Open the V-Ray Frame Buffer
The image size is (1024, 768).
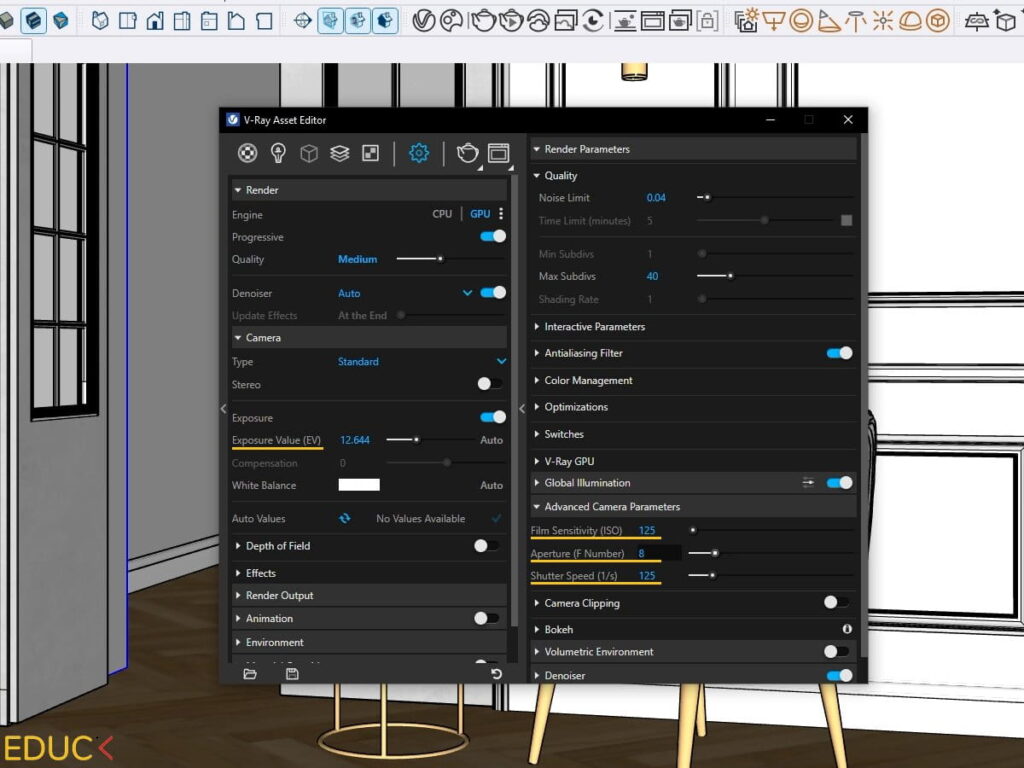(x=496, y=152)
